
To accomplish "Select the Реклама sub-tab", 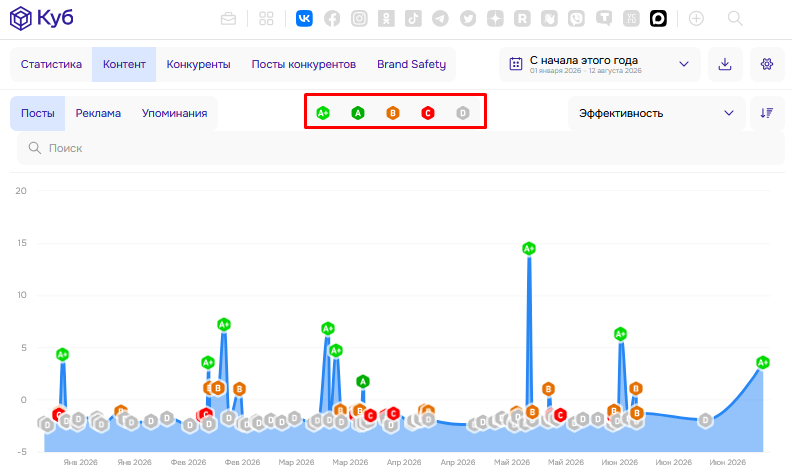I will pos(98,113).
